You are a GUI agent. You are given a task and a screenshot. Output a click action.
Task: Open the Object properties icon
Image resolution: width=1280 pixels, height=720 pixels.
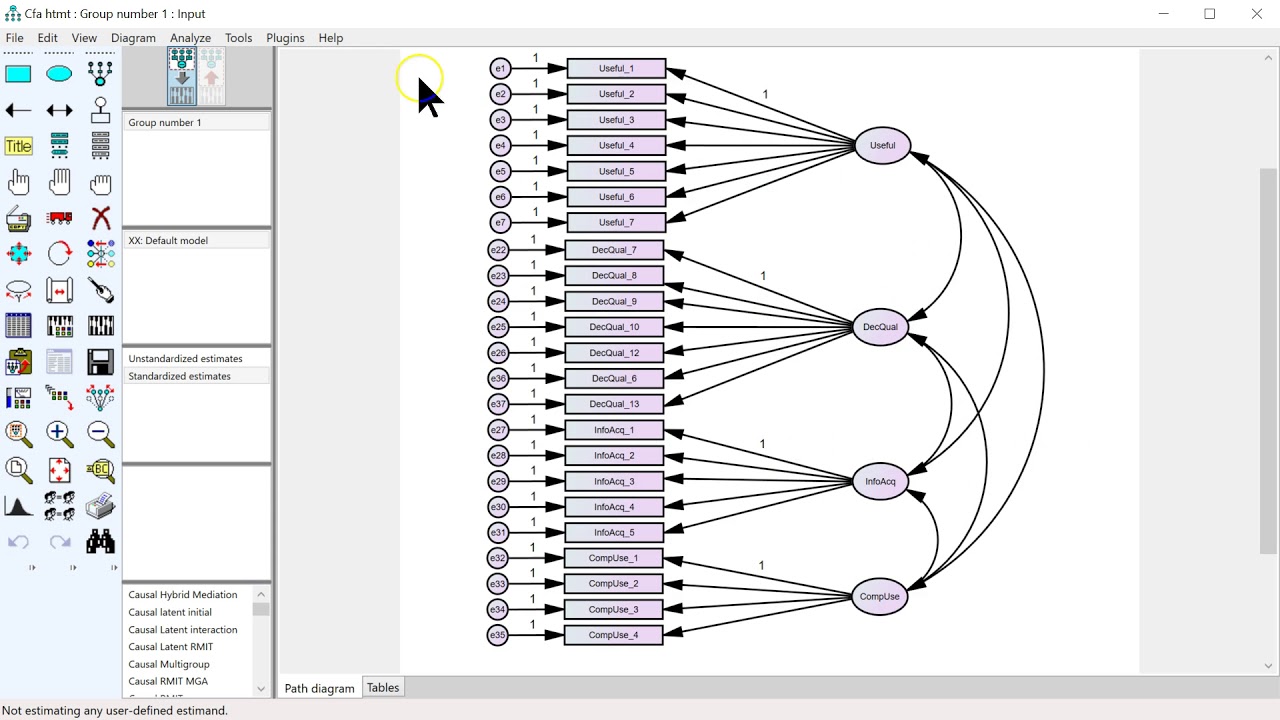pyautogui.click(x=18, y=398)
